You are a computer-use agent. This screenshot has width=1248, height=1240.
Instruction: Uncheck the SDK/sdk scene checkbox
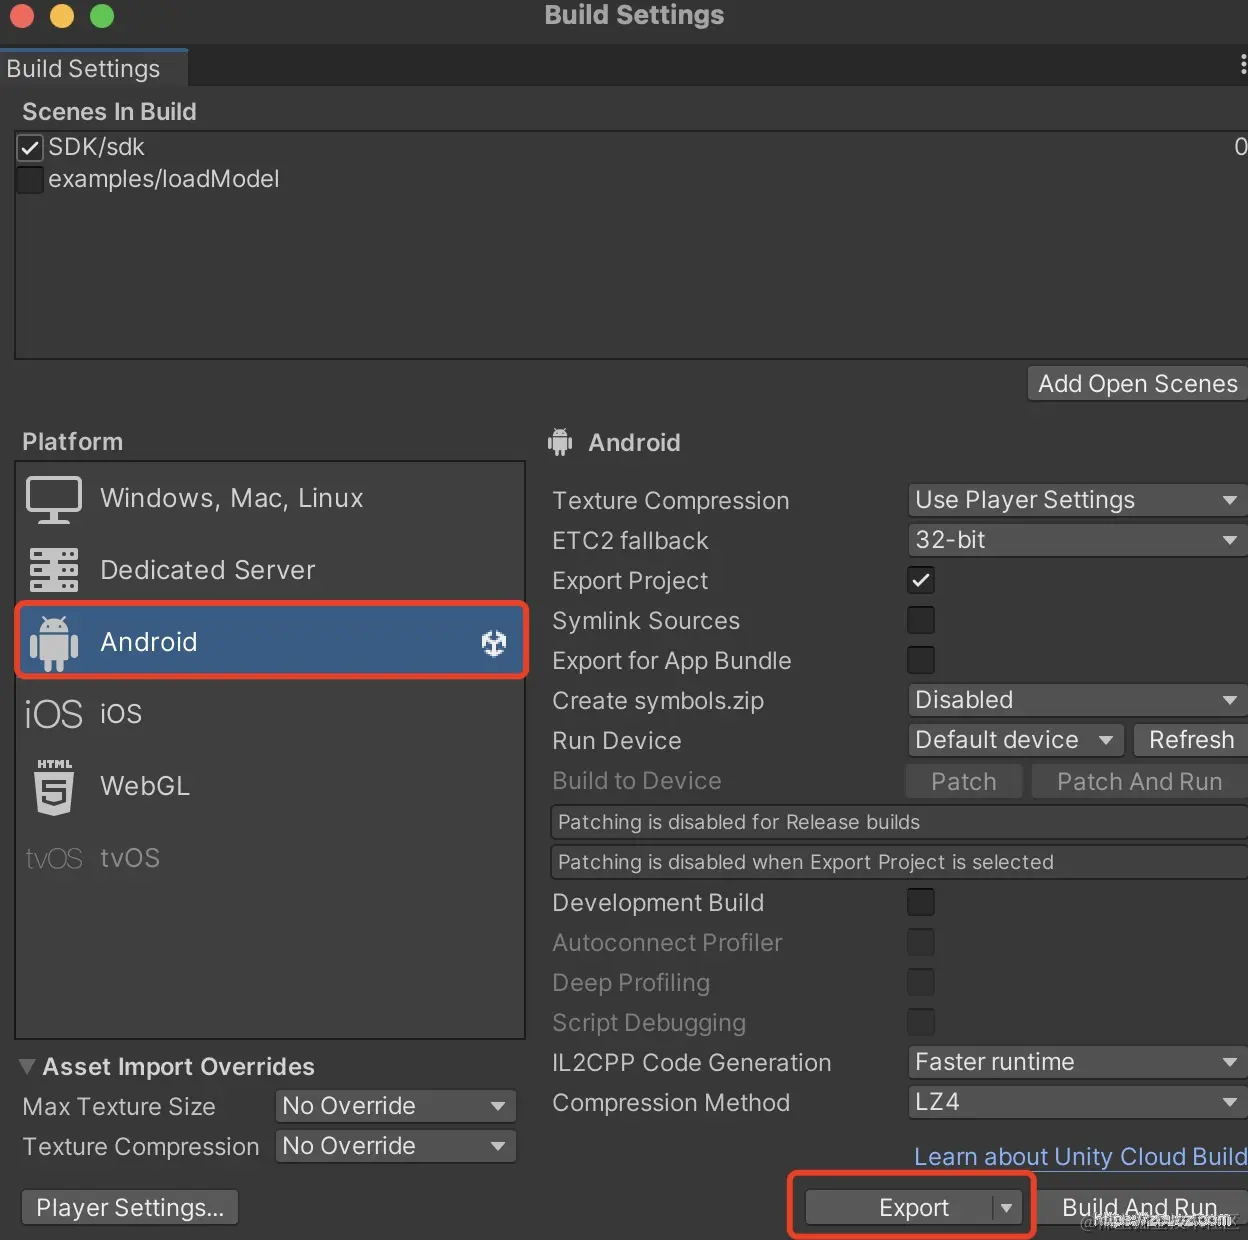tap(30, 148)
